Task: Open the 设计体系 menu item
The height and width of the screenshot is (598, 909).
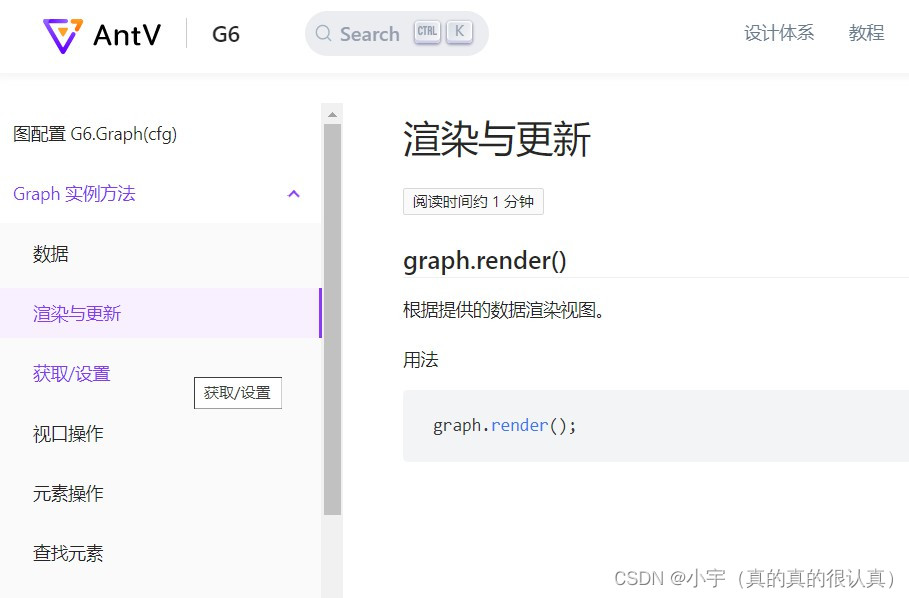Action: tap(780, 33)
